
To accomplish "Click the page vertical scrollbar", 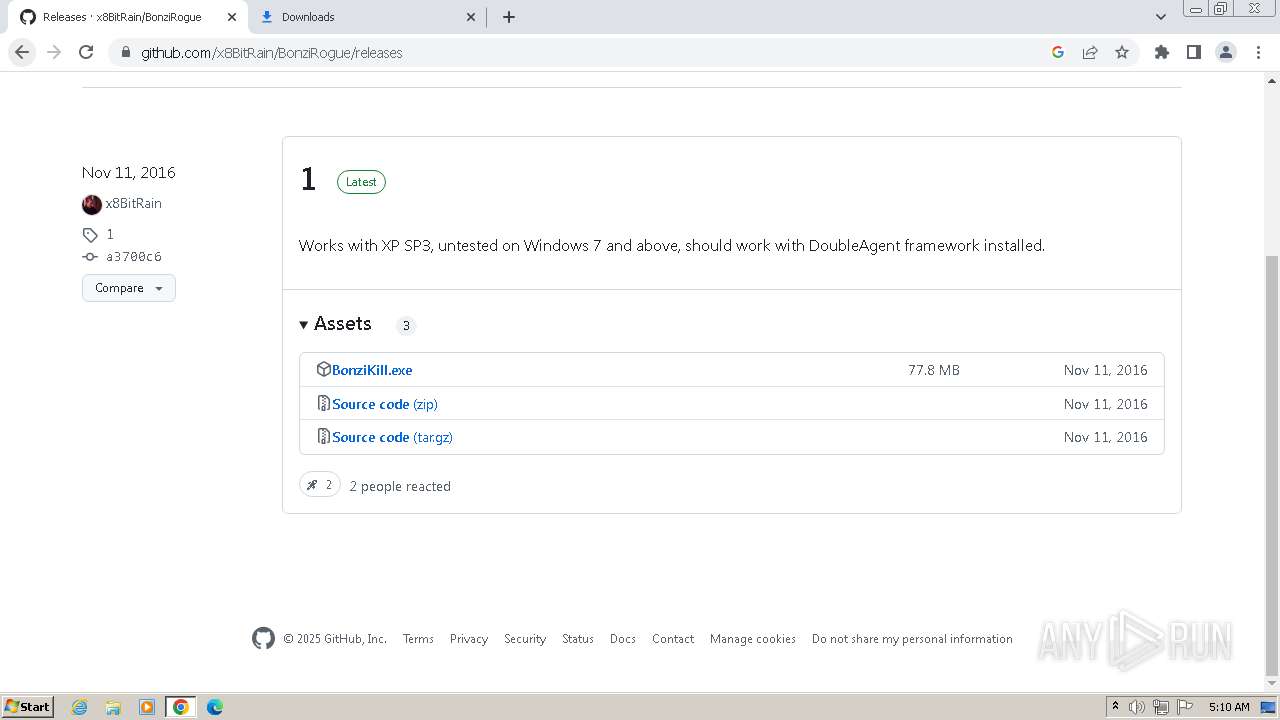I will [x=1272, y=465].
